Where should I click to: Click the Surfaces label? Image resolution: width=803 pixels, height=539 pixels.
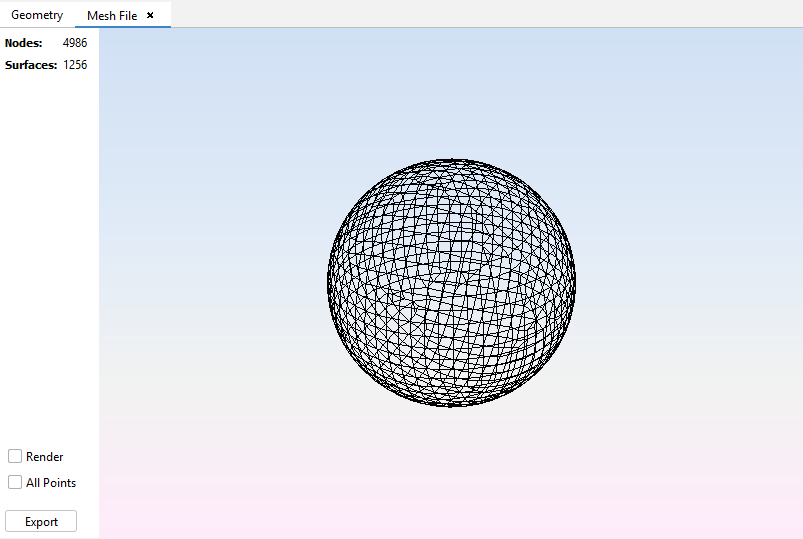point(31,65)
